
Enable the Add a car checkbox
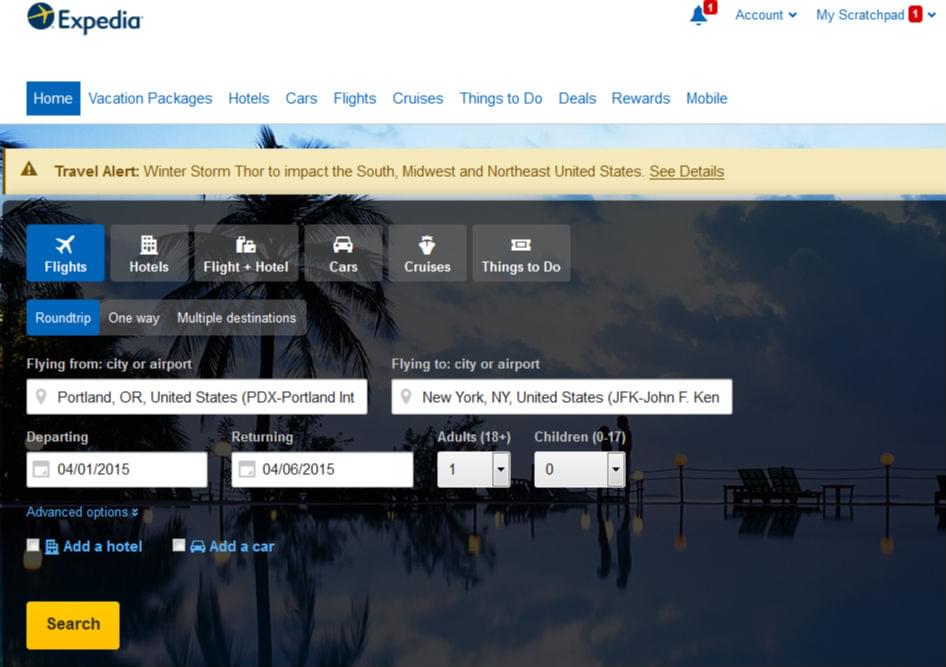179,545
